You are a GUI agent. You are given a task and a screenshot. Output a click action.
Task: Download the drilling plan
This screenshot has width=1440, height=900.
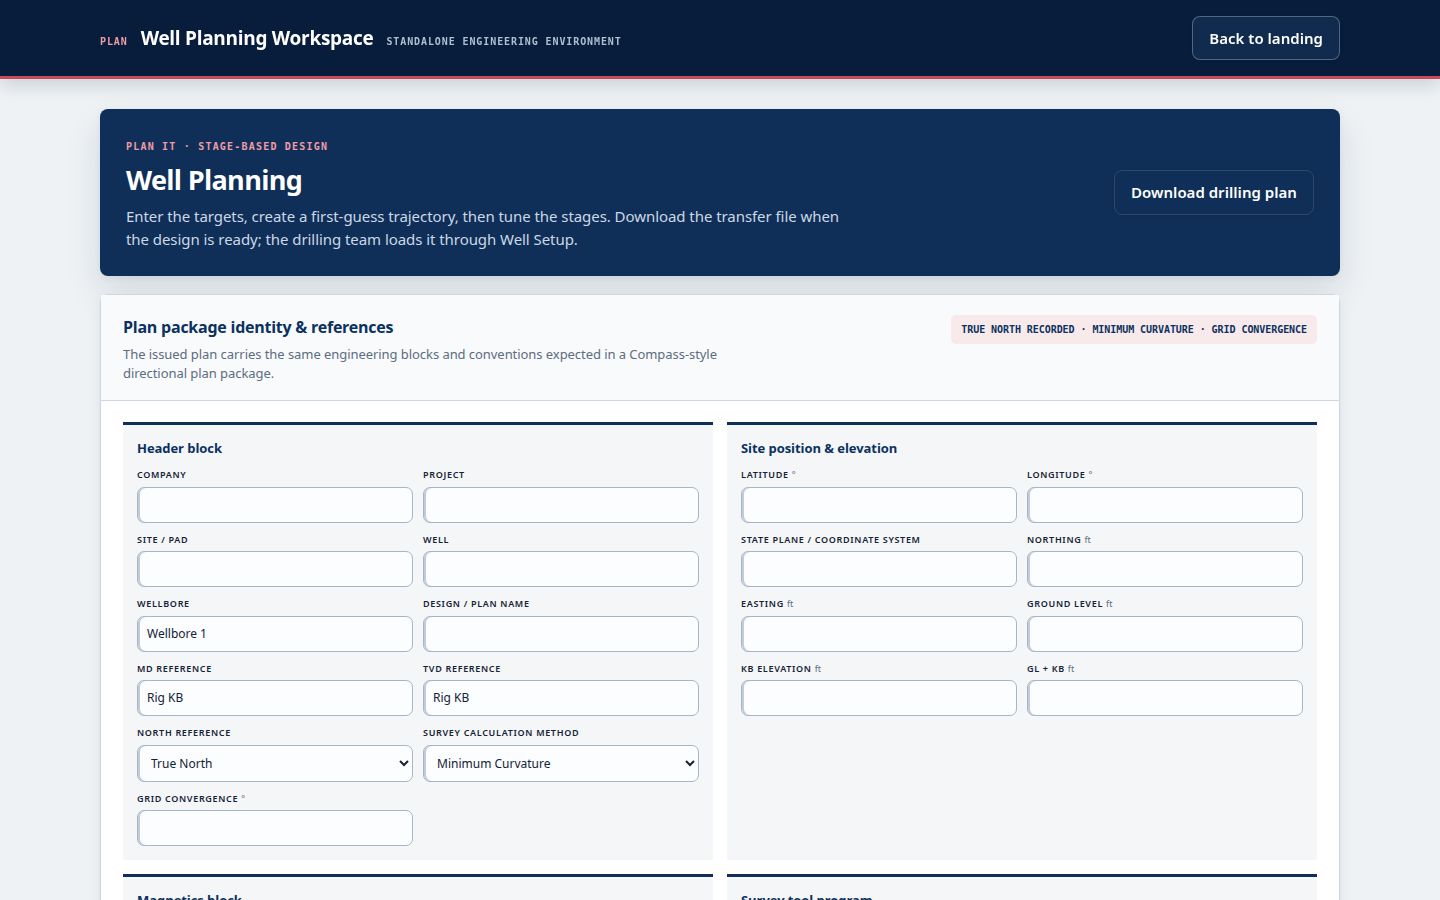tap(1213, 192)
